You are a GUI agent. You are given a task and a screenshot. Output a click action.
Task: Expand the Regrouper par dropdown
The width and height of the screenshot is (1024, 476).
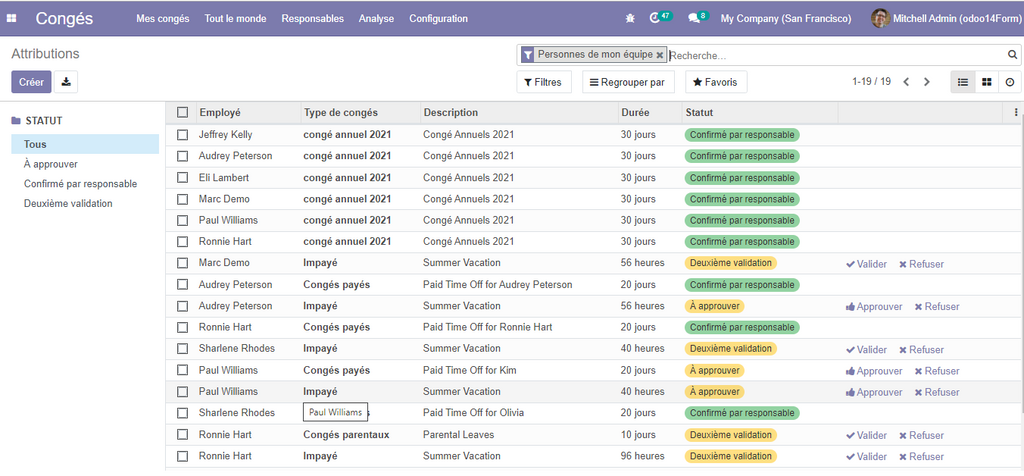627,82
